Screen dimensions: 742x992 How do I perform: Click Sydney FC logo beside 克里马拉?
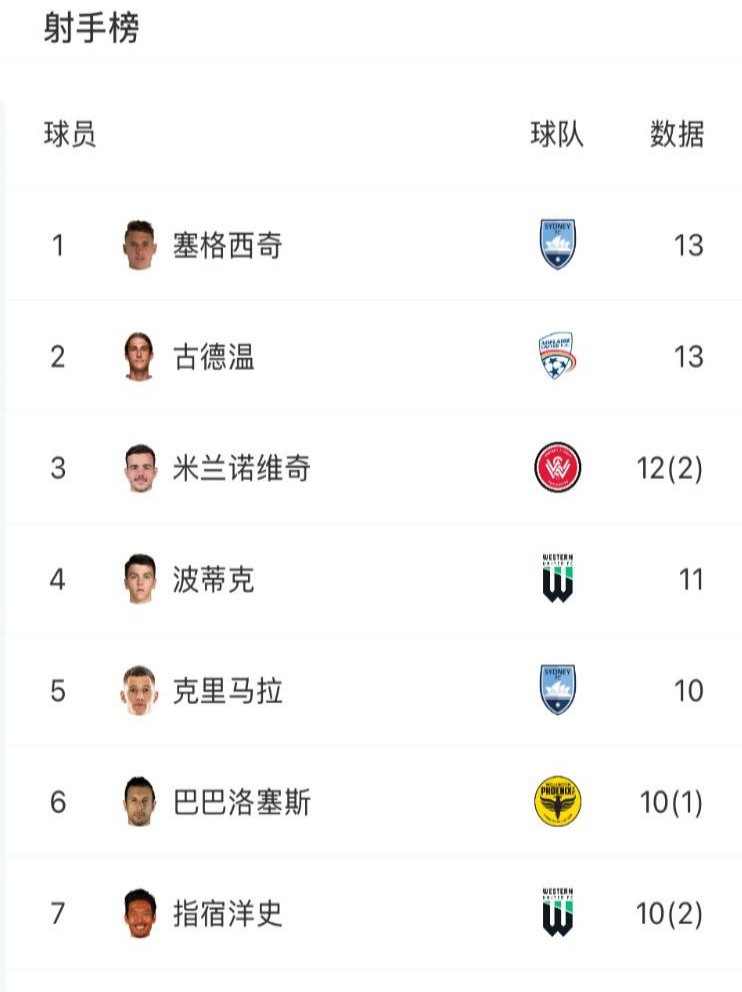(557, 690)
